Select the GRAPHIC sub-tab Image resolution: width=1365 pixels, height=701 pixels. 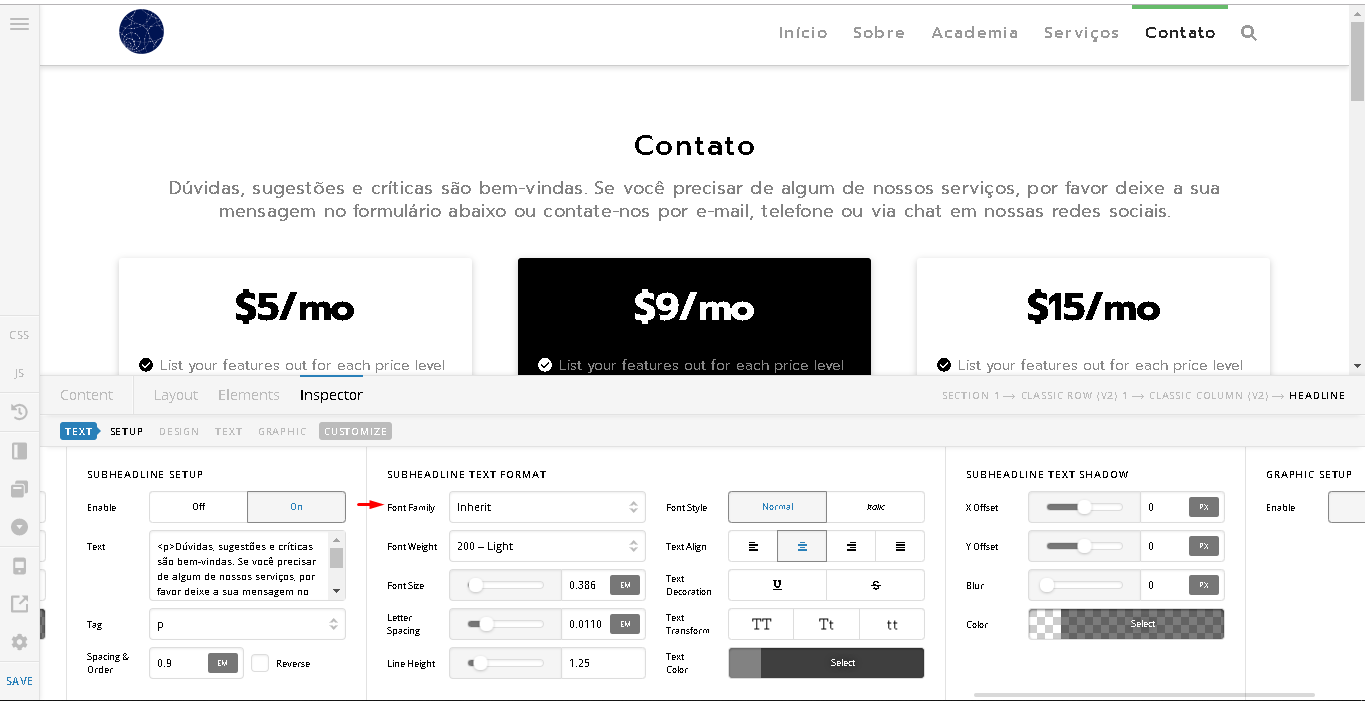tap(283, 432)
